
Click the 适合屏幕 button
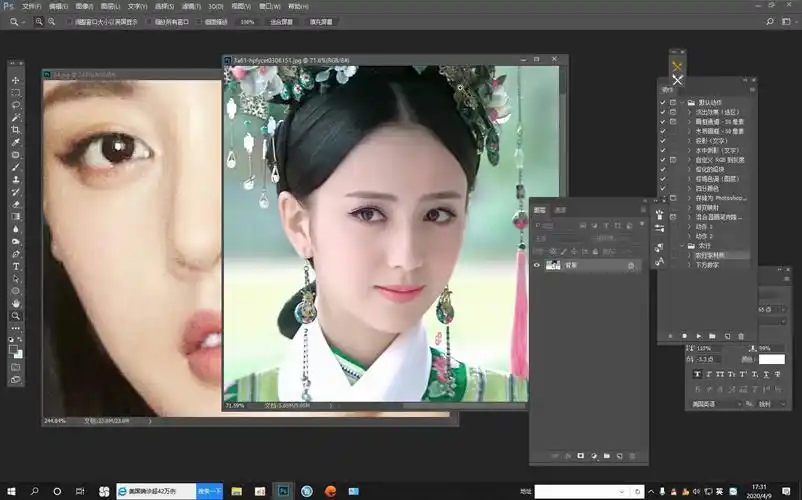coord(281,22)
